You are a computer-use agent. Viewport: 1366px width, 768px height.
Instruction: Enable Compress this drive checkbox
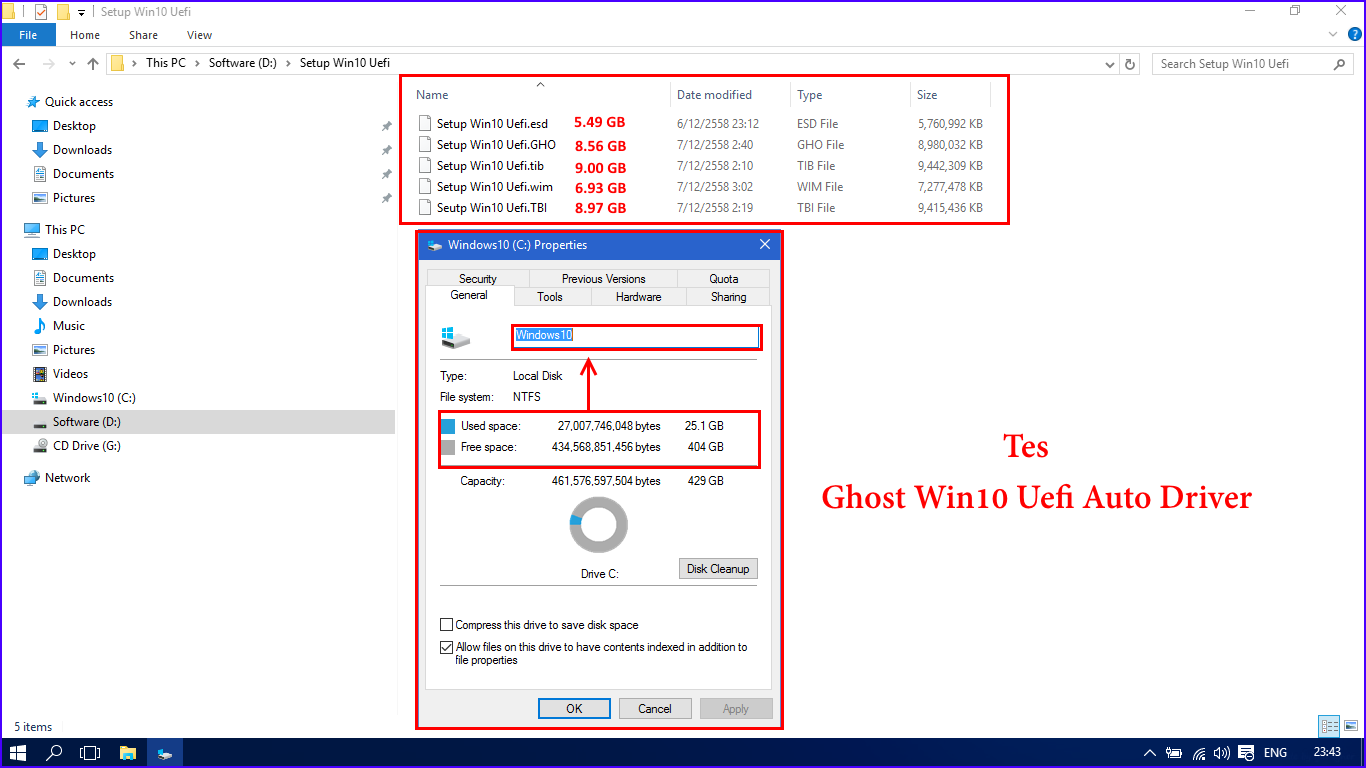pyautogui.click(x=447, y=625)
